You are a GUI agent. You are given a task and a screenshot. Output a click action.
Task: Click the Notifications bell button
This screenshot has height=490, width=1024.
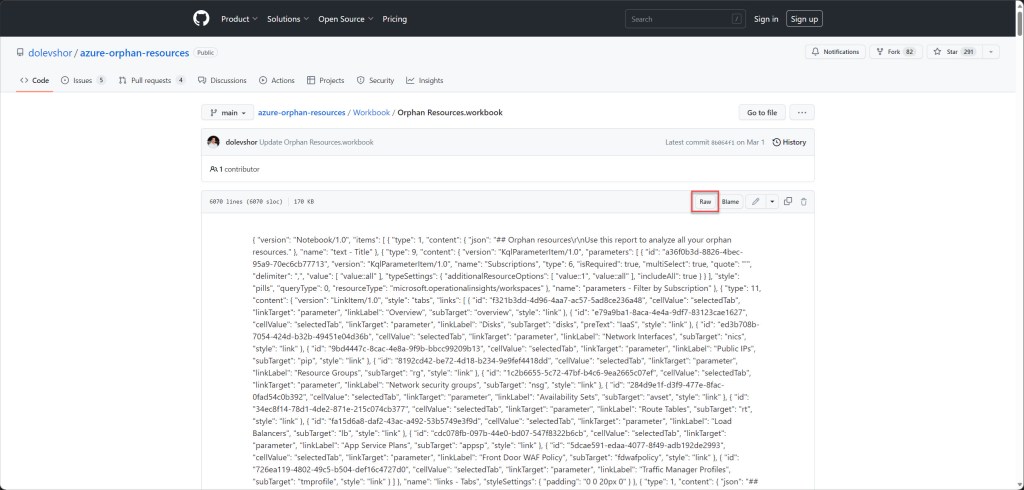coord(834,52)
